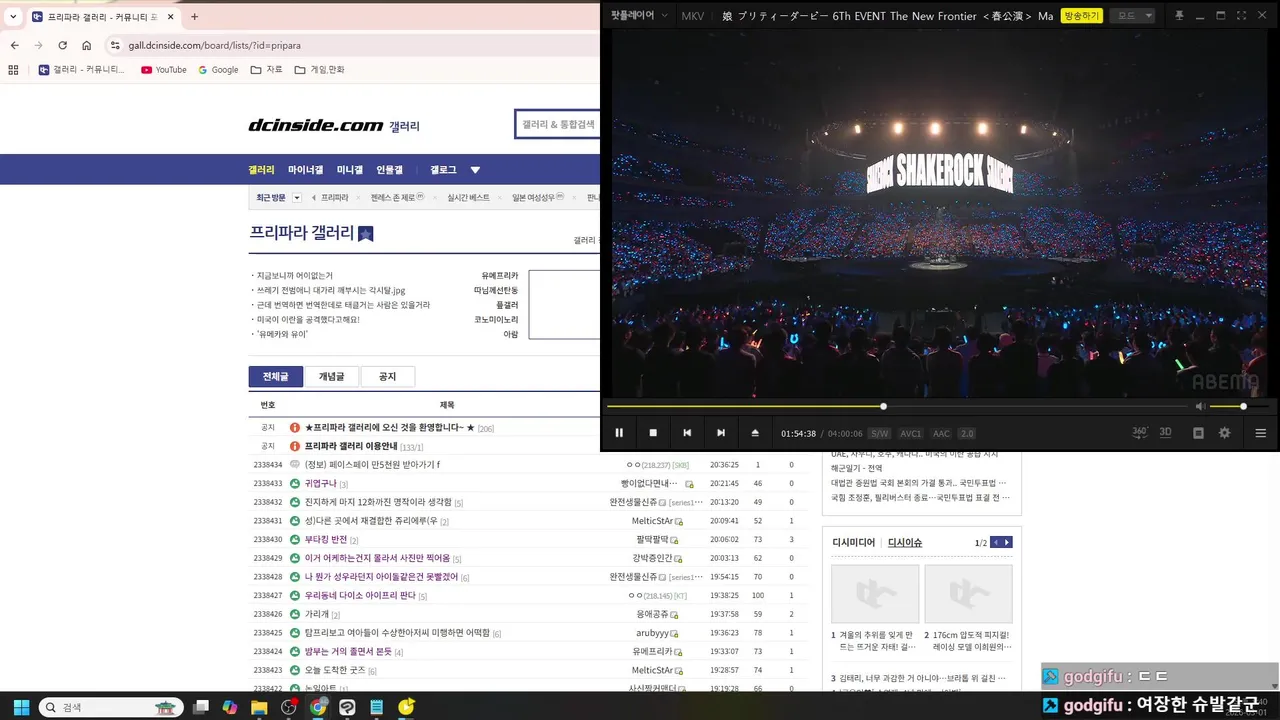Open YouTube bookmark

(x=164, y=70)
